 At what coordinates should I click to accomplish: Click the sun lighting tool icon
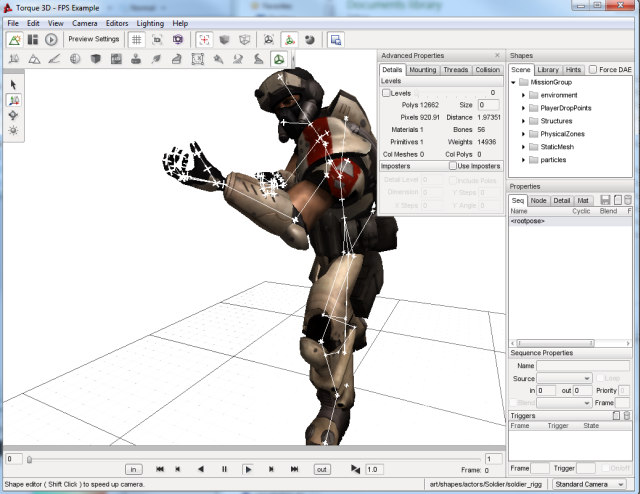(13, 130)
